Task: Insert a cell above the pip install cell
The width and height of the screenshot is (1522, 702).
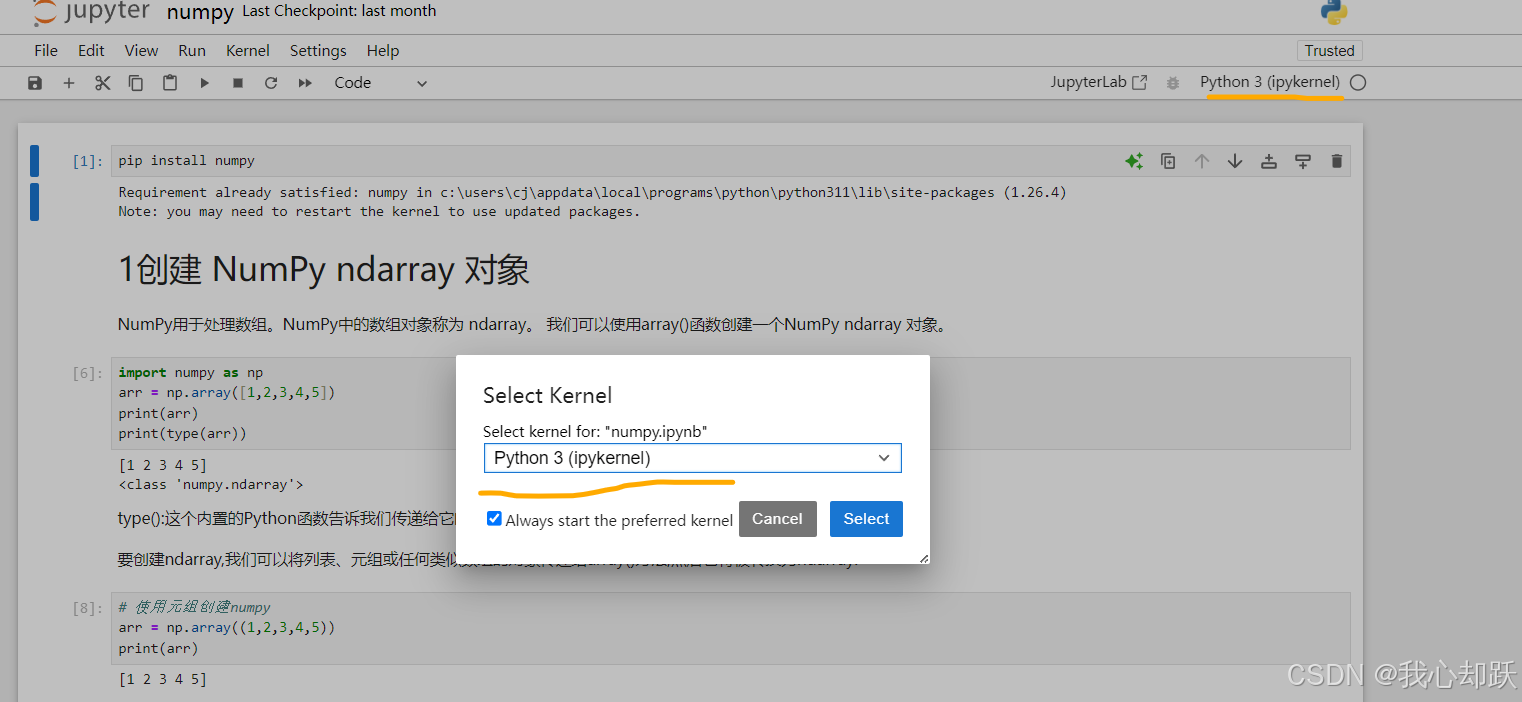Action: tap(1269, 161)
